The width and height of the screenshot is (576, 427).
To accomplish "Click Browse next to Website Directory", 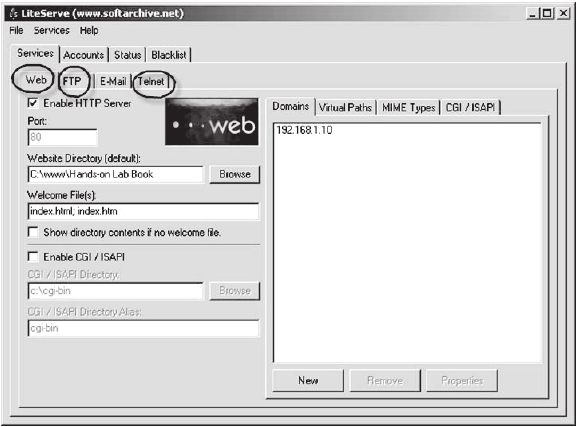I will (x=235, y=174).
